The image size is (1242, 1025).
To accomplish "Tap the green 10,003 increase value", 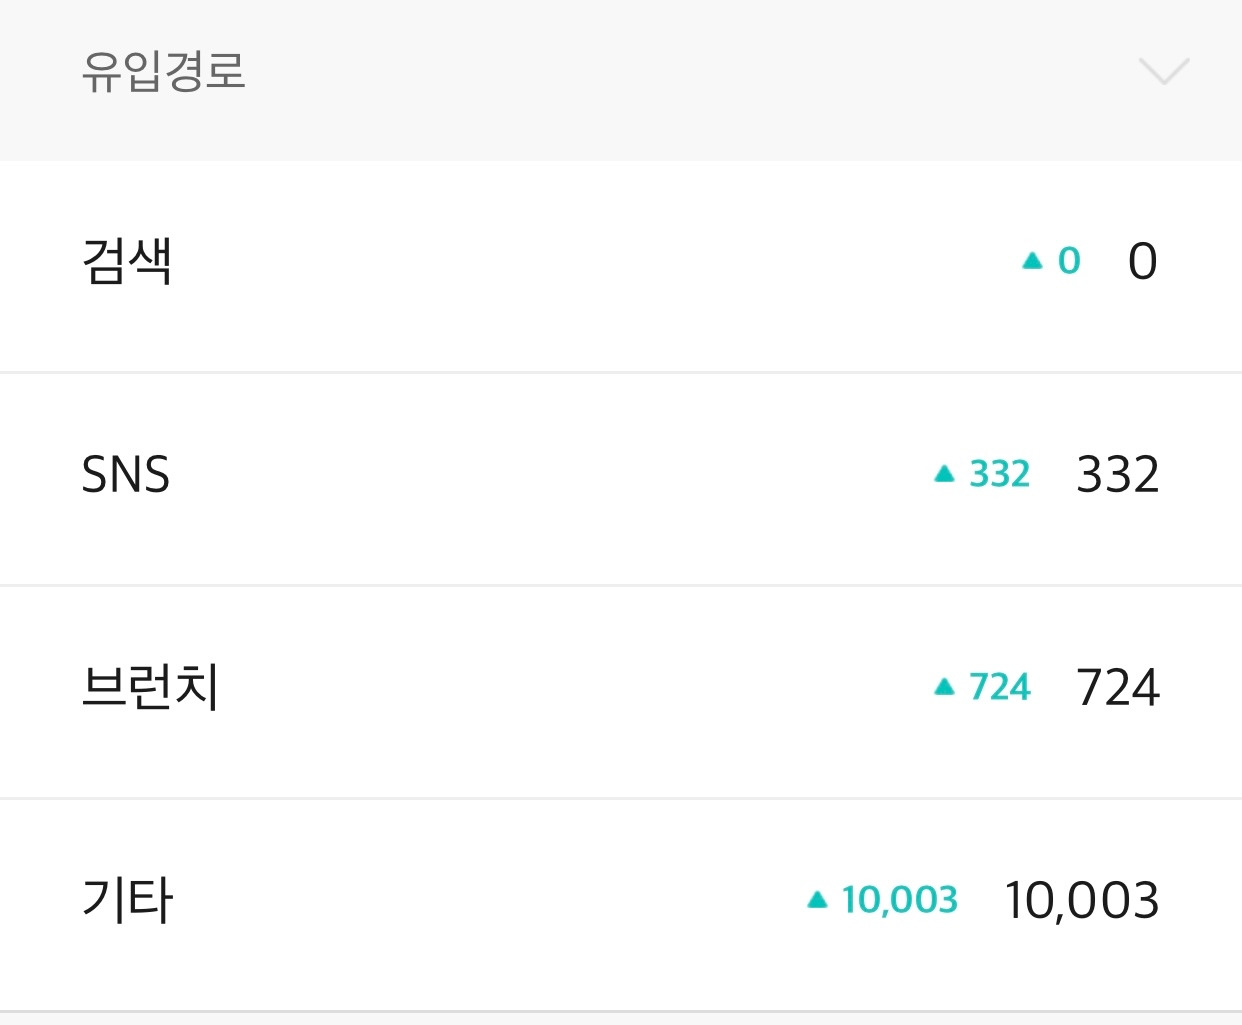I will pos(899,900).
